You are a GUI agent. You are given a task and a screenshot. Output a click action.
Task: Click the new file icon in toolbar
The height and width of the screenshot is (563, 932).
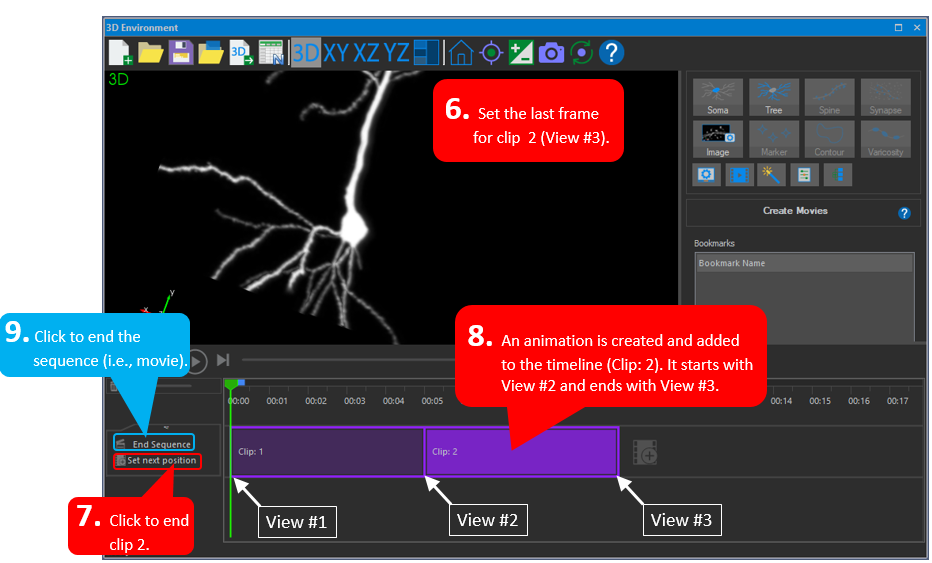(x=120, y=53)
